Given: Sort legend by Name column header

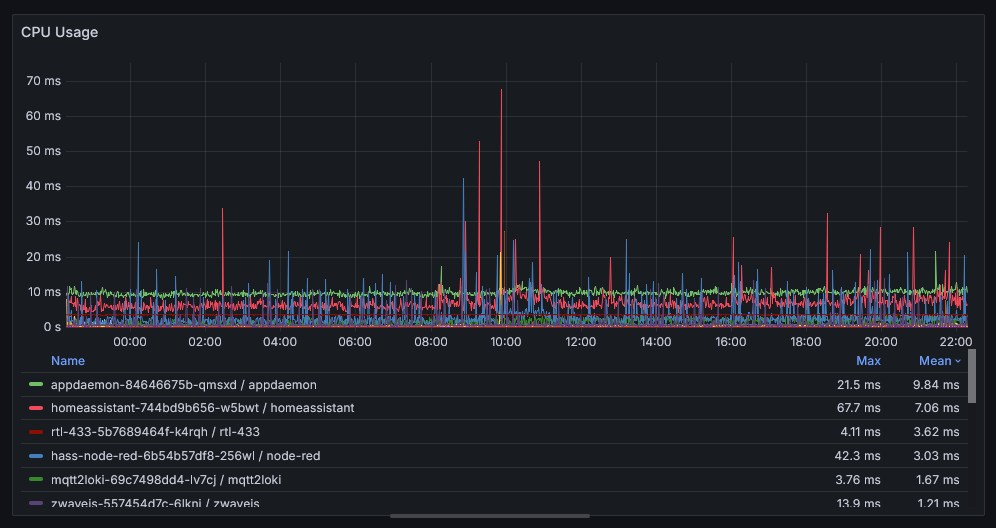Looking at the screenshot, I should pyautogui.click(x=68, y=361).
